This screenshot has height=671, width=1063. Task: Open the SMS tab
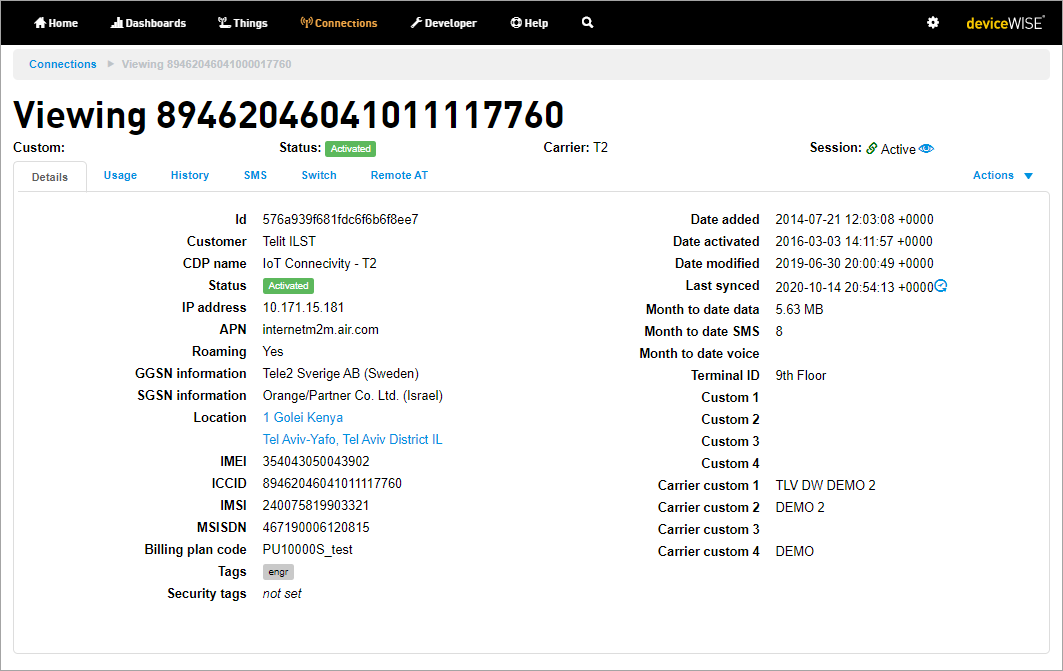pos(255,175)
